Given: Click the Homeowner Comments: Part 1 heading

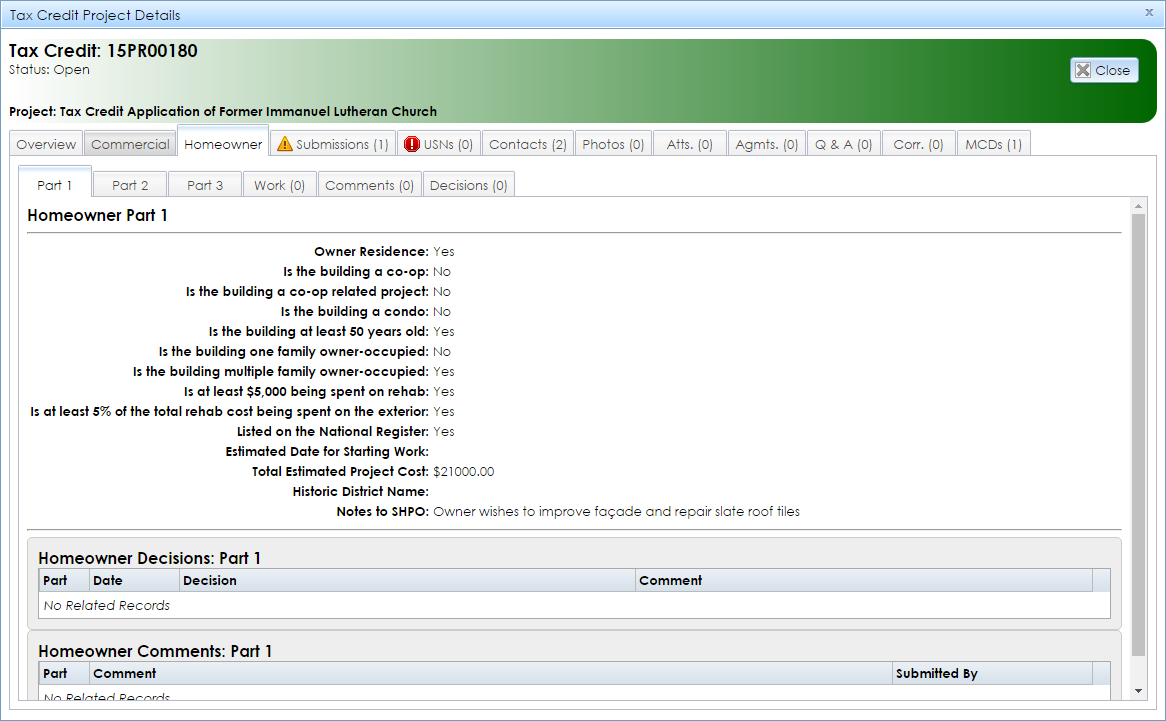Looking at the screenshot, I should pyautogui.click(x=155, y=651).
